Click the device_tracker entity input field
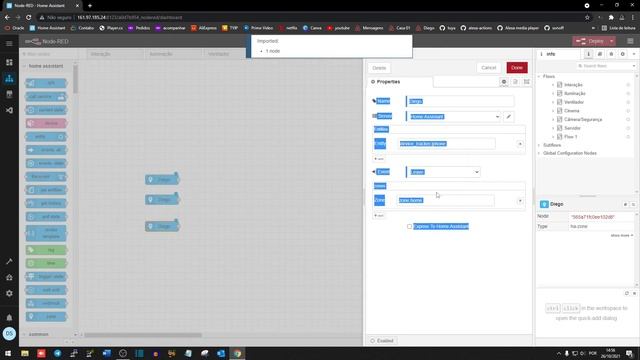Image resolution: width=640 pixels, height=360 pixels. (447, 144)
